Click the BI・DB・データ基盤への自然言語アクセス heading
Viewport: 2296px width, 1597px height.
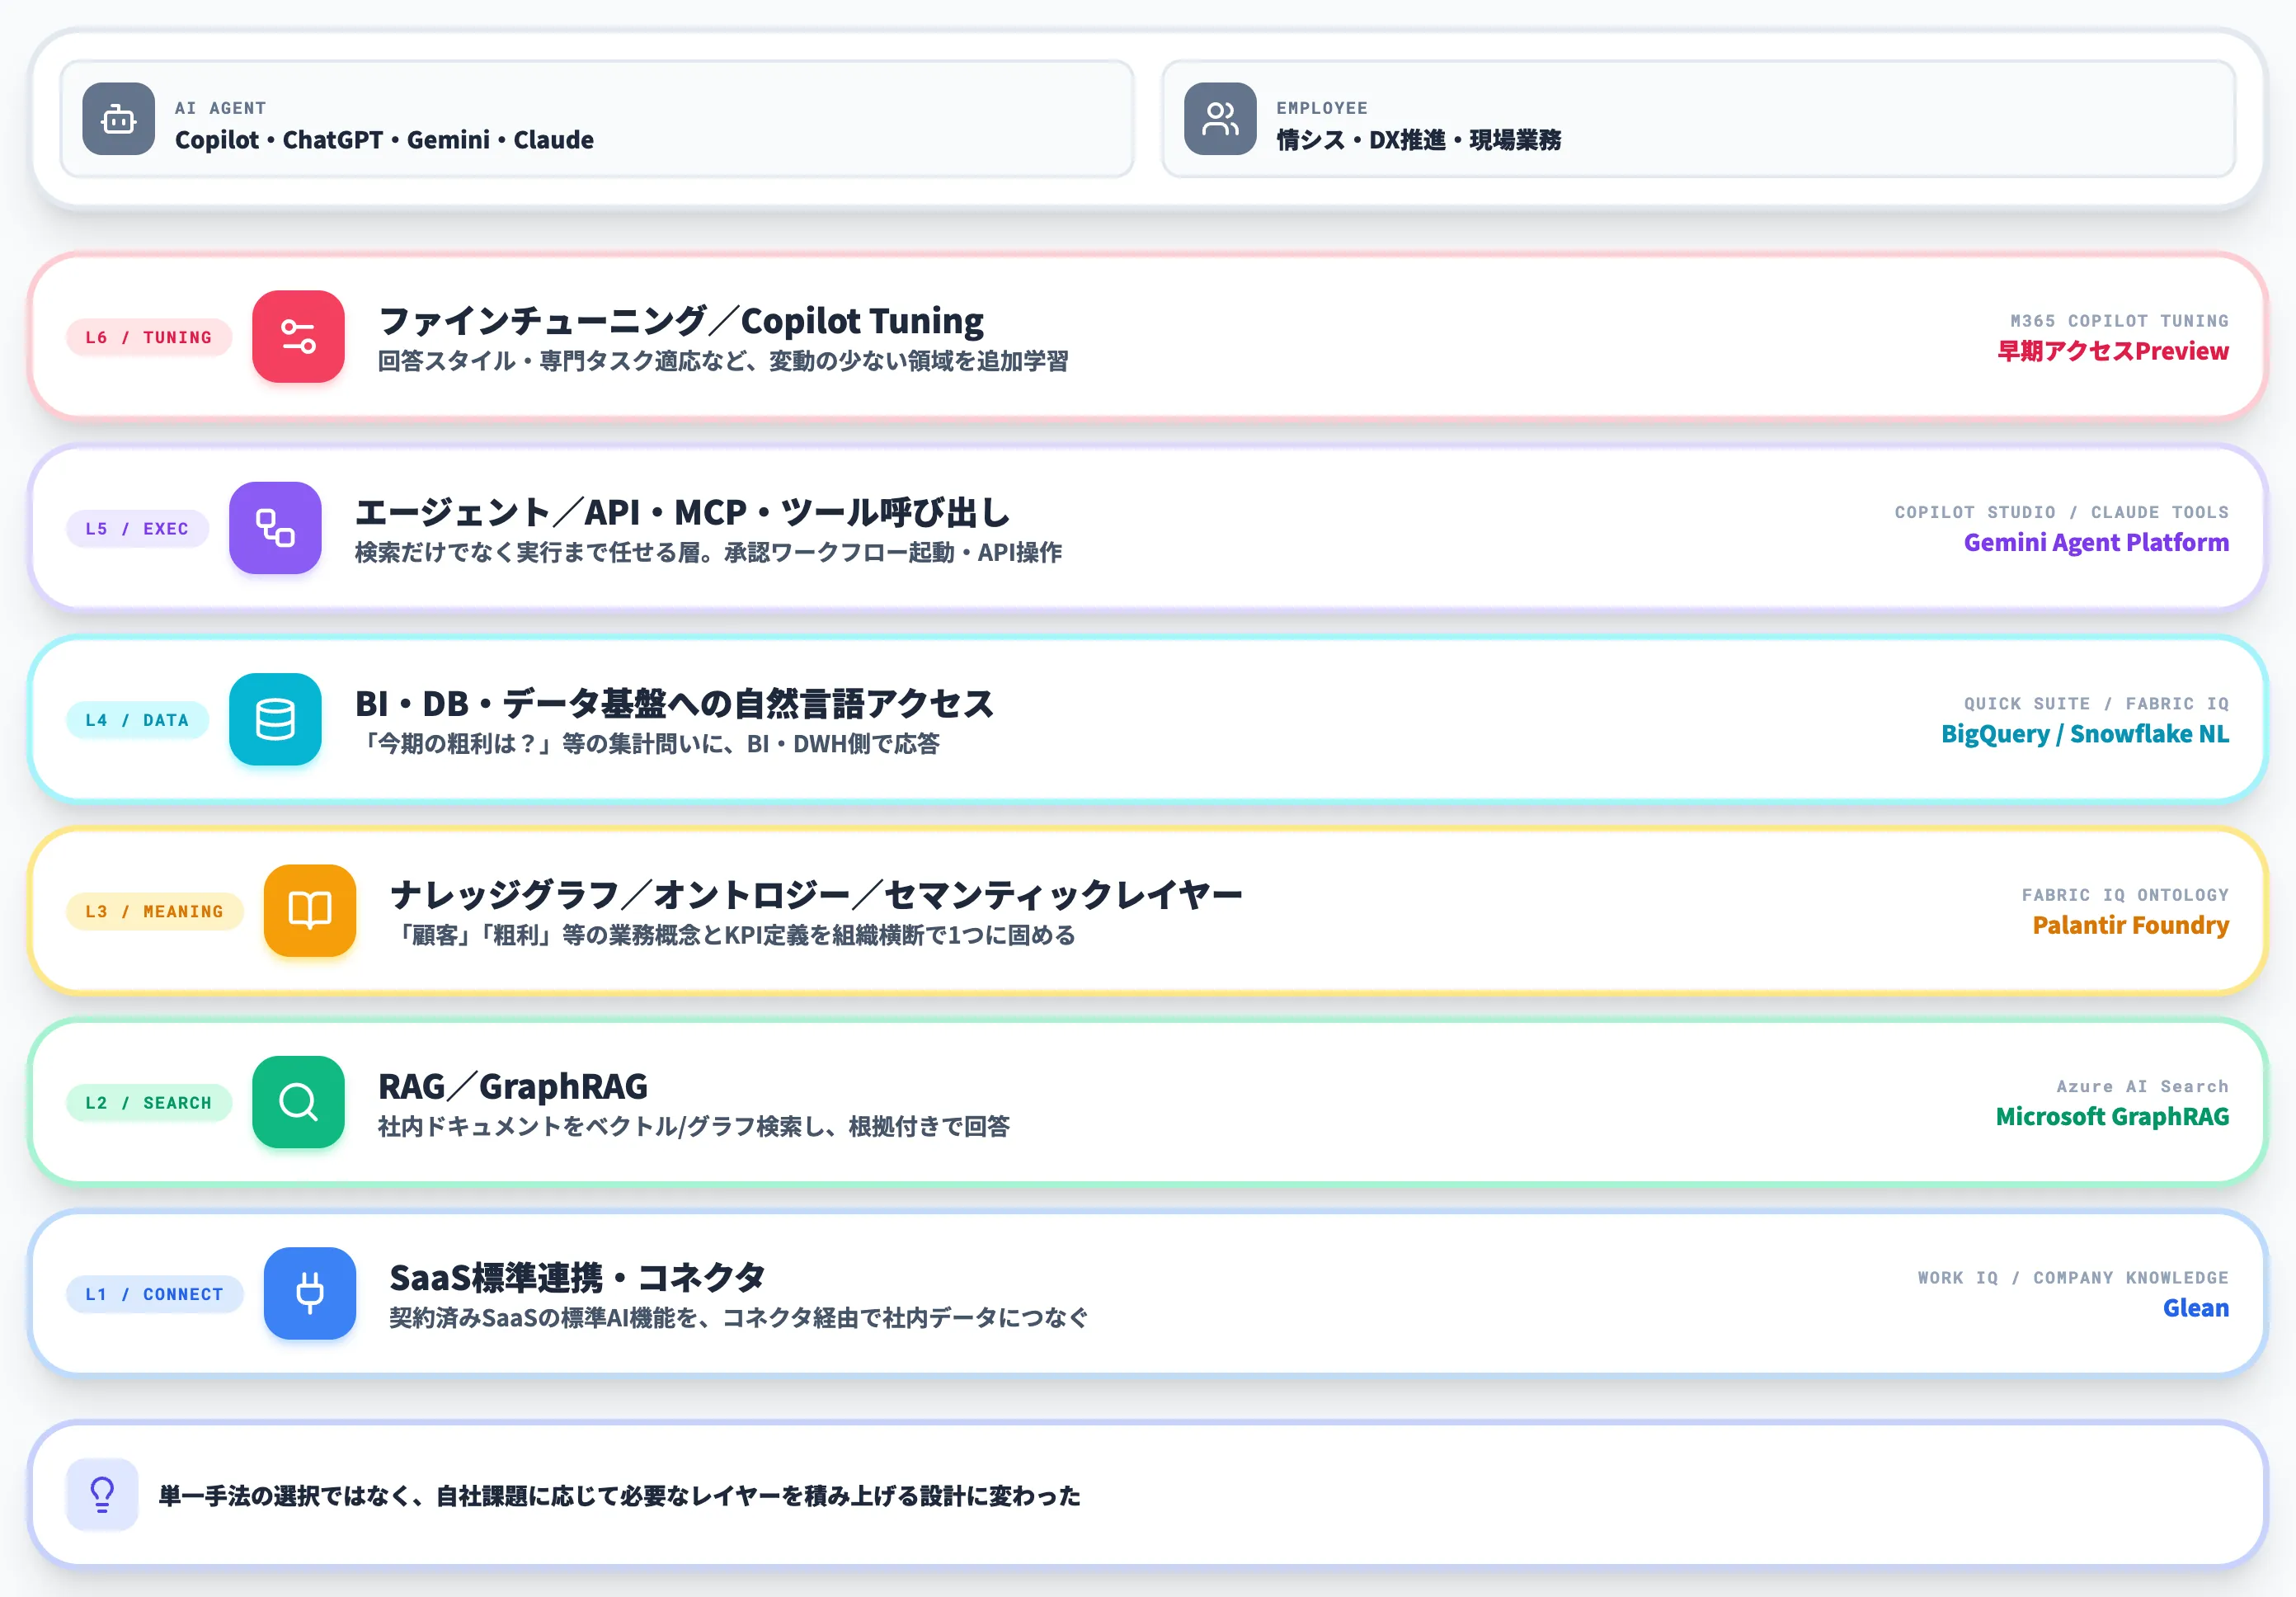(674, 703)
